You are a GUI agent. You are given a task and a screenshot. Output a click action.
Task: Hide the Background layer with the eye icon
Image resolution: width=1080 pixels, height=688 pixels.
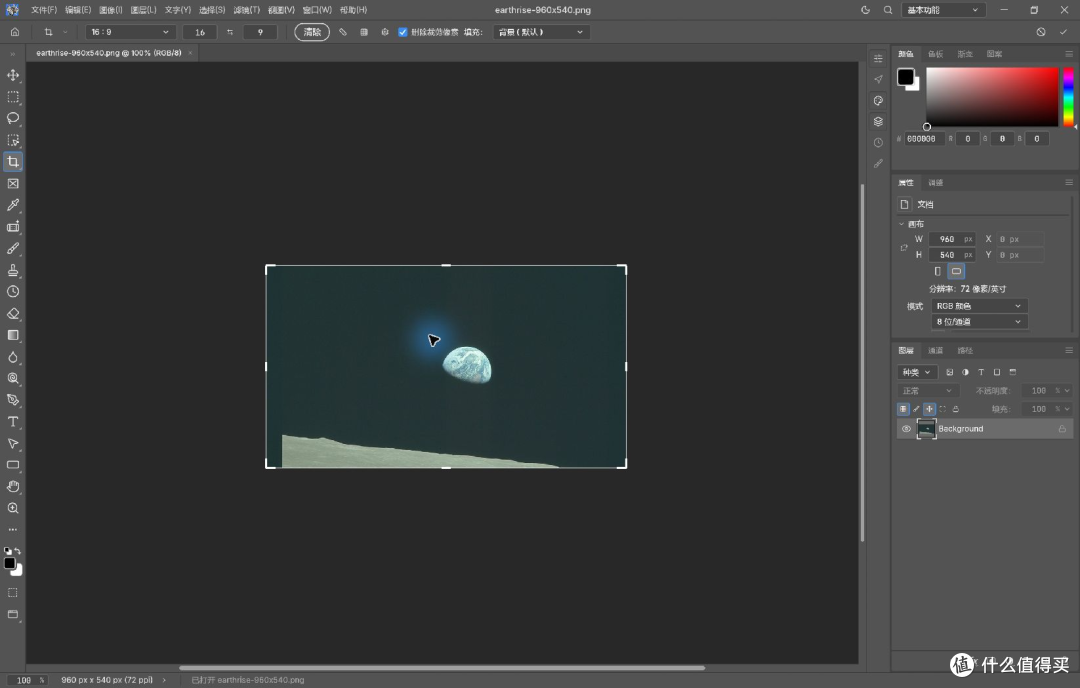click(906, 429)
